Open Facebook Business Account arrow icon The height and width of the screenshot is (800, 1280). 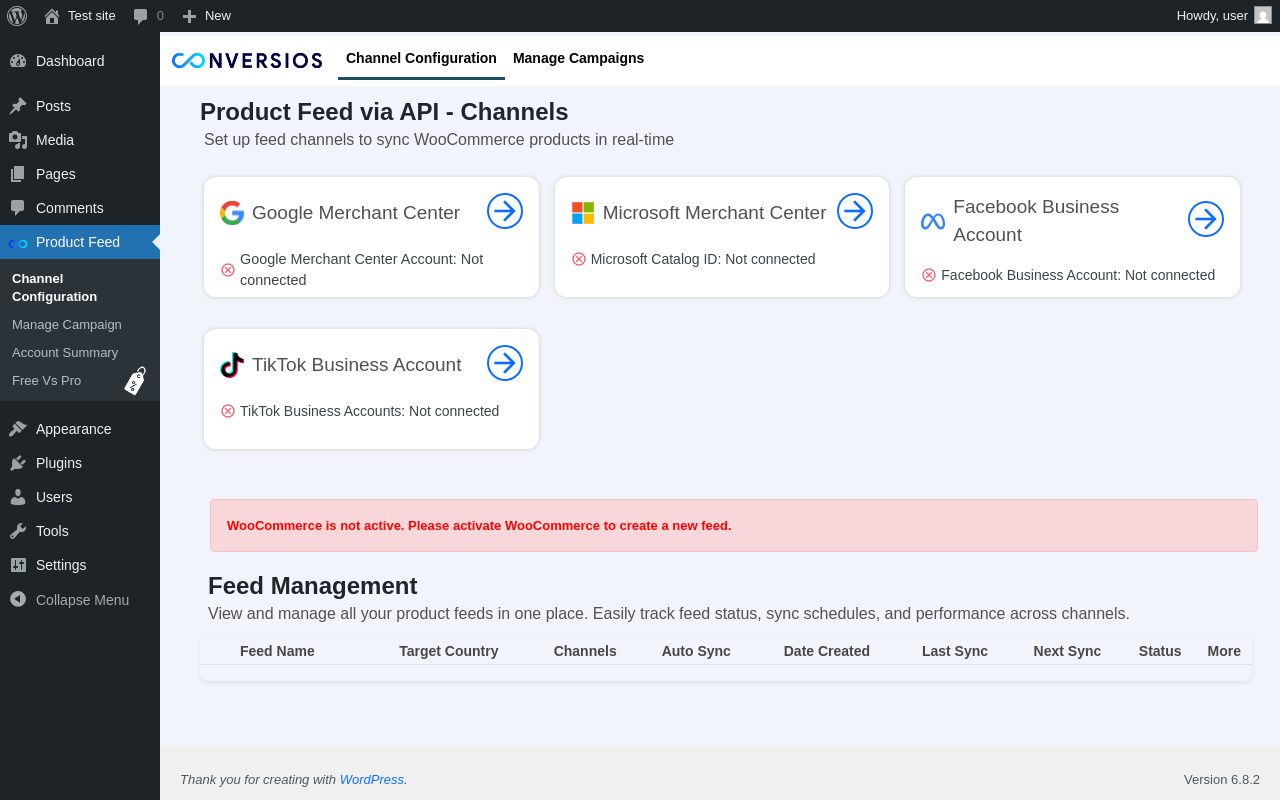pyautogui.click(x=1206, y=219)
